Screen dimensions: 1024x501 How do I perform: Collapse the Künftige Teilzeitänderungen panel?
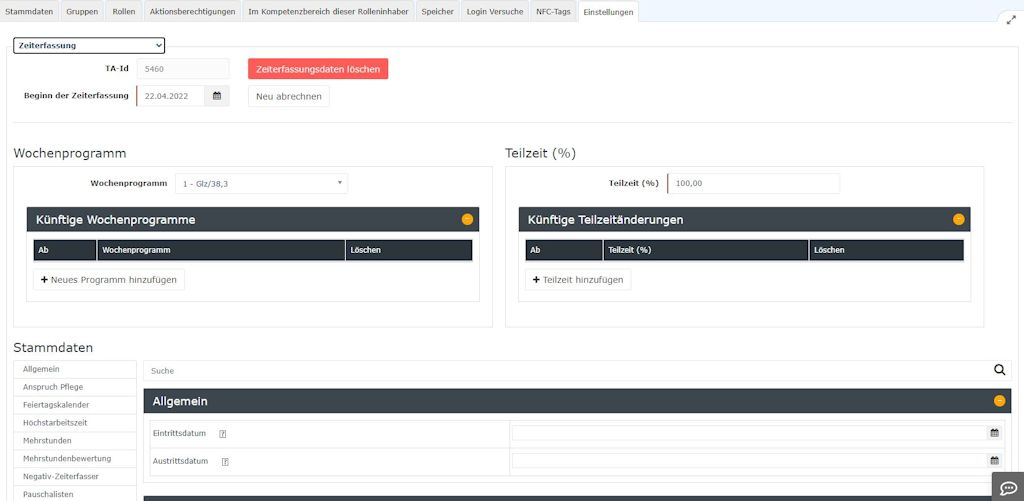pyautogui.click(x=958, y=219)
